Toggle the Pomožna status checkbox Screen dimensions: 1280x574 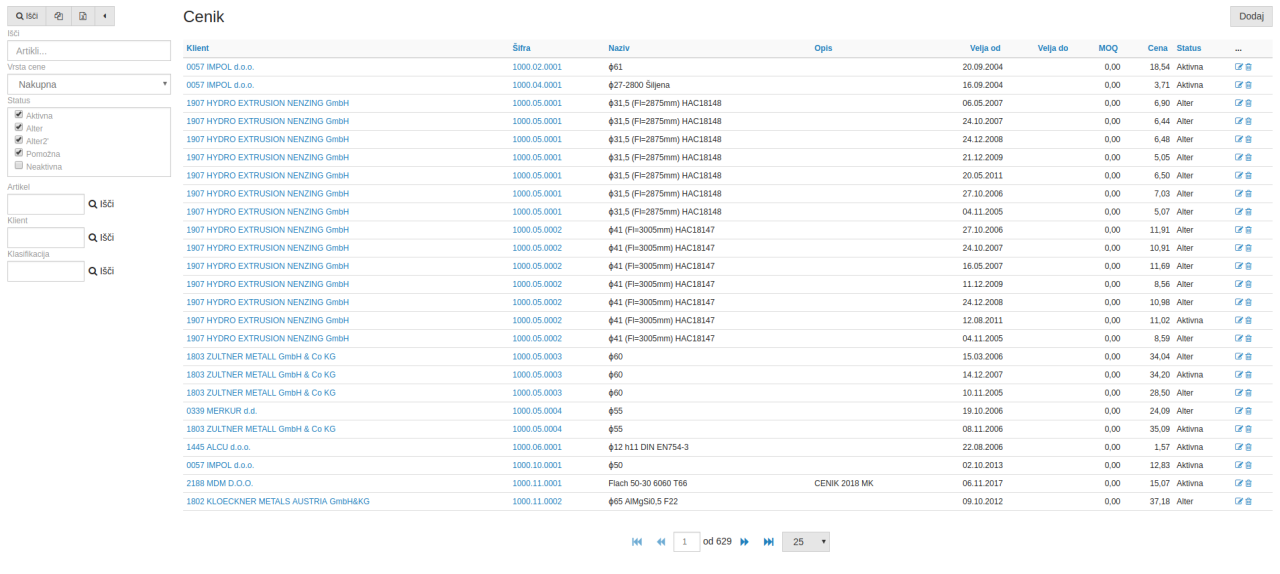point(19,153)
